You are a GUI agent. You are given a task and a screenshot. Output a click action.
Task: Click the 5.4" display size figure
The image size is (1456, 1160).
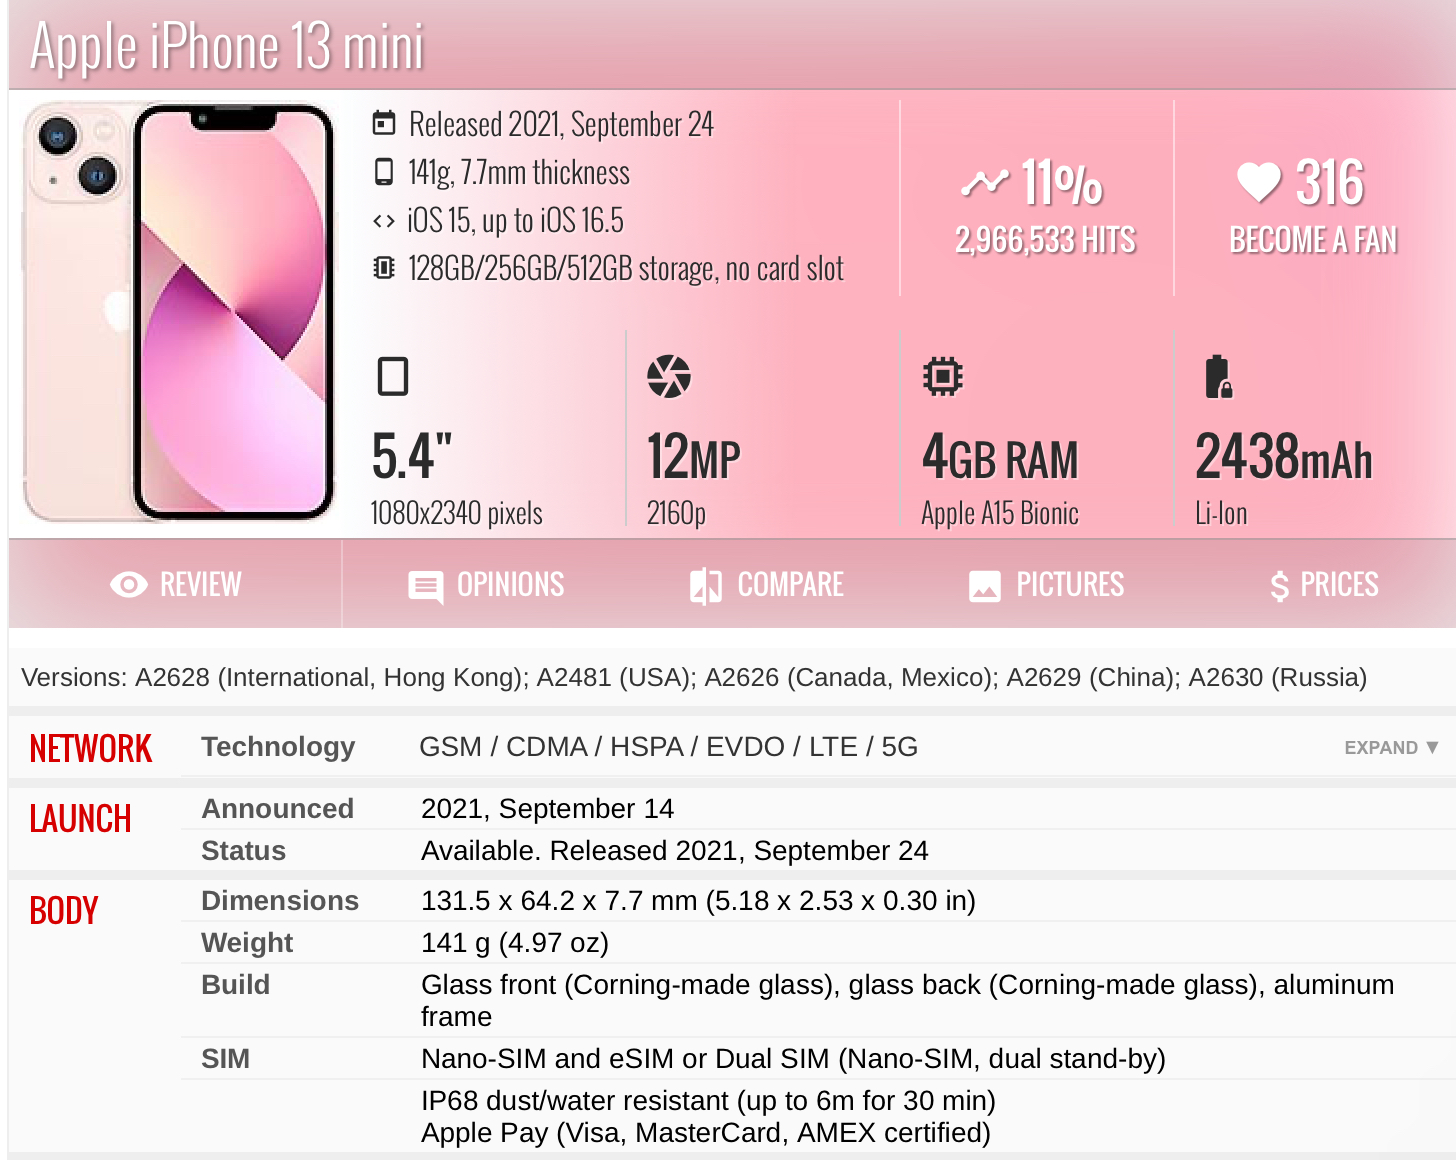pyautogui.click(x=412, y=456)
